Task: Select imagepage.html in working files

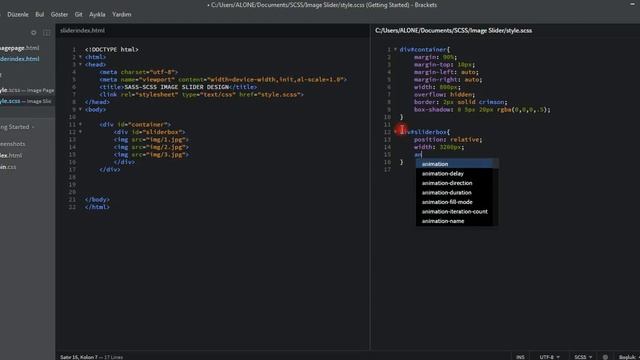Action: [x=20, y=48]
